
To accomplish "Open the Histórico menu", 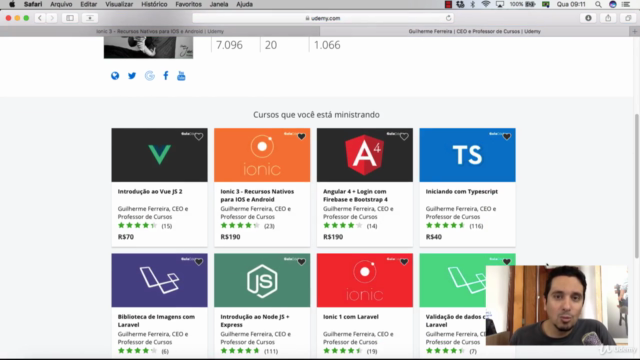I will pos(154,4).
